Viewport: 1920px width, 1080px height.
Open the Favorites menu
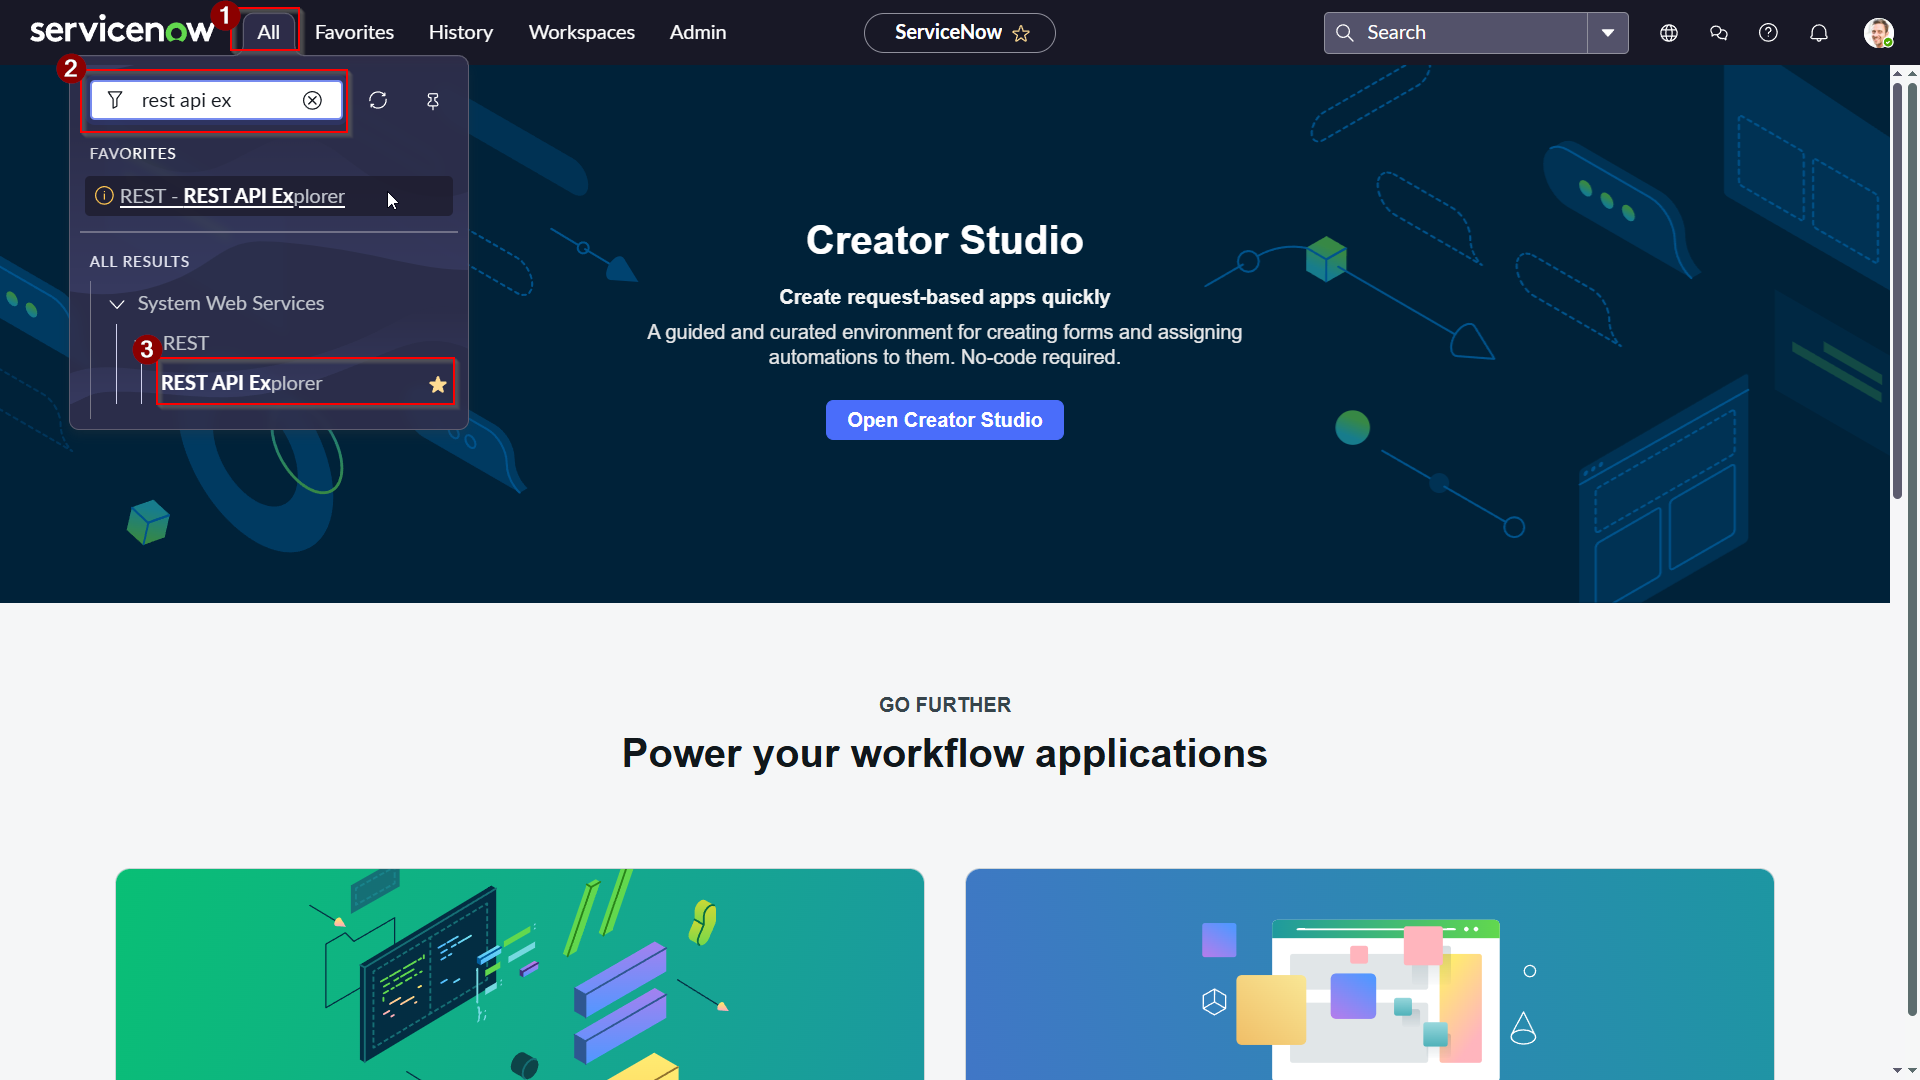click(354, 33)
